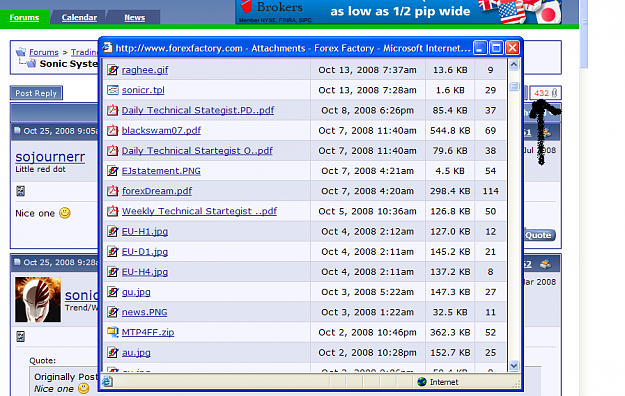Click the page icon in the popup status bar

[107, 382]
